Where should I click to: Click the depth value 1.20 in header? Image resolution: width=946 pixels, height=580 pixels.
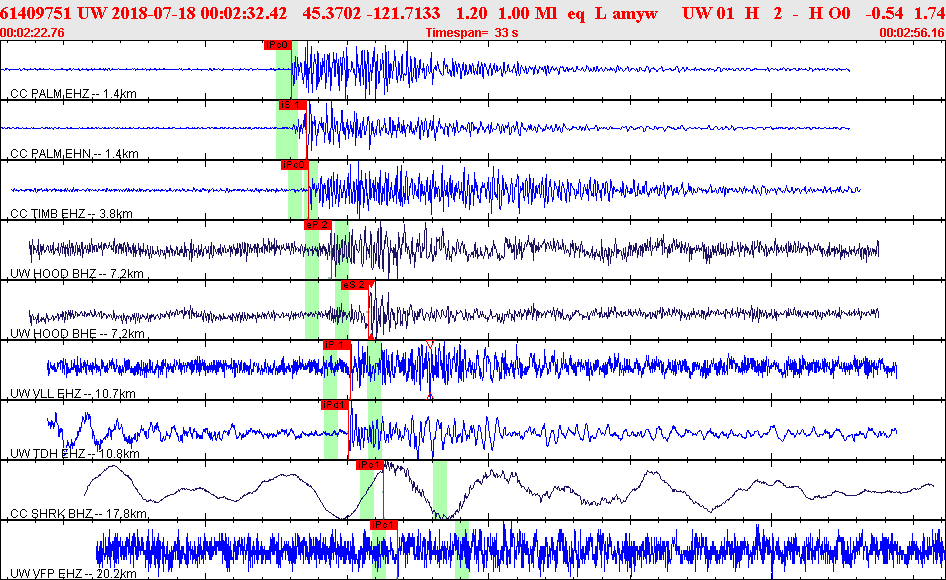pyautogui.click(x=471, y=13)
